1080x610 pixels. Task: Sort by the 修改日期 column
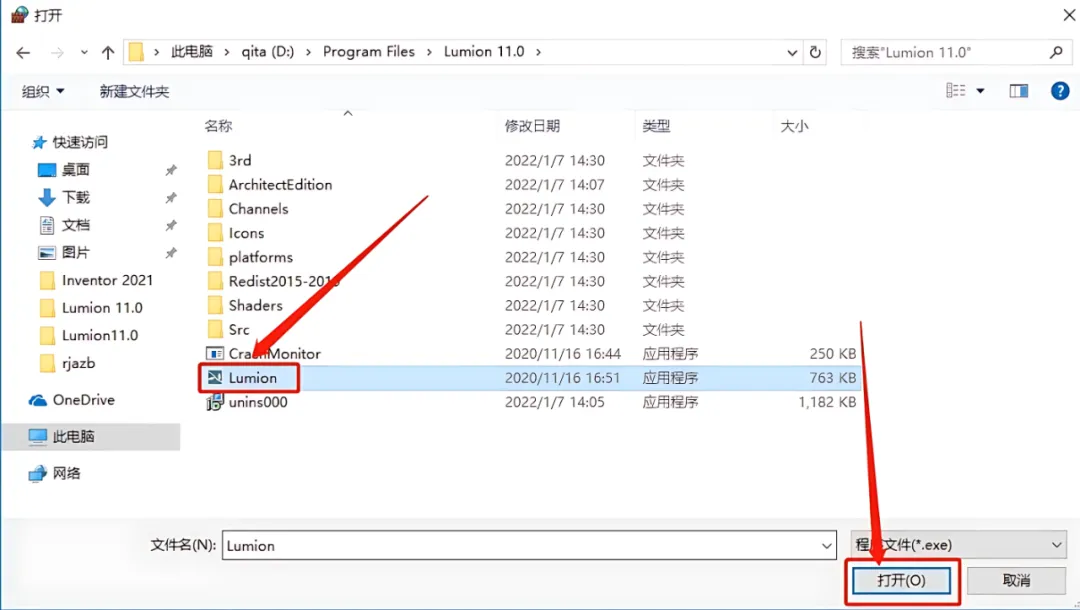[x=532, y=126]
